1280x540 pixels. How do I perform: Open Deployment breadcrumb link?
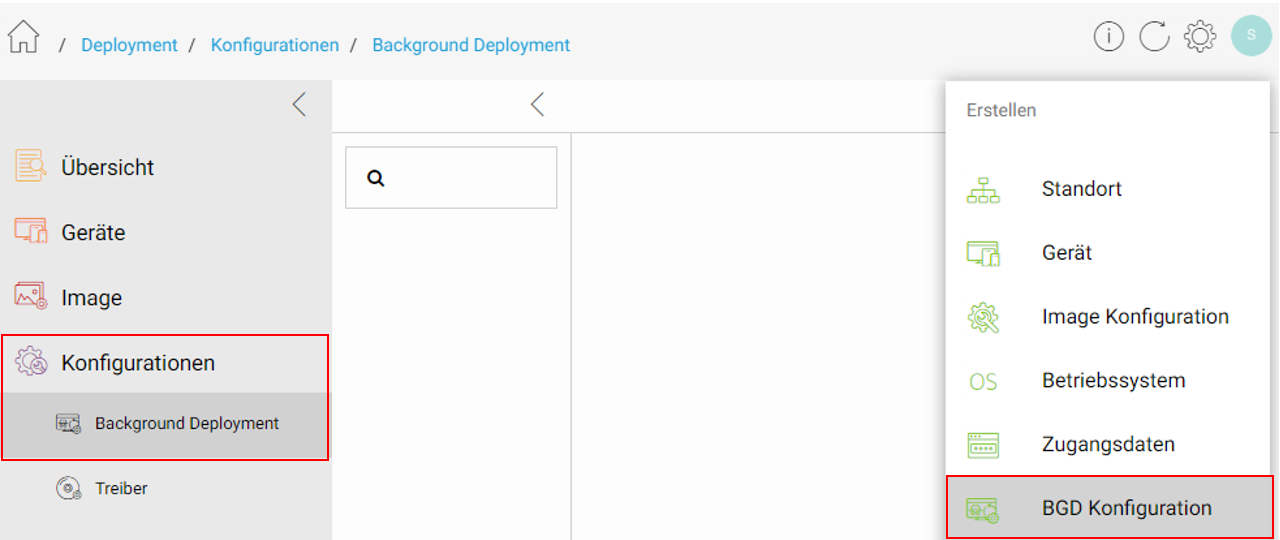click(x=129, y=45)
